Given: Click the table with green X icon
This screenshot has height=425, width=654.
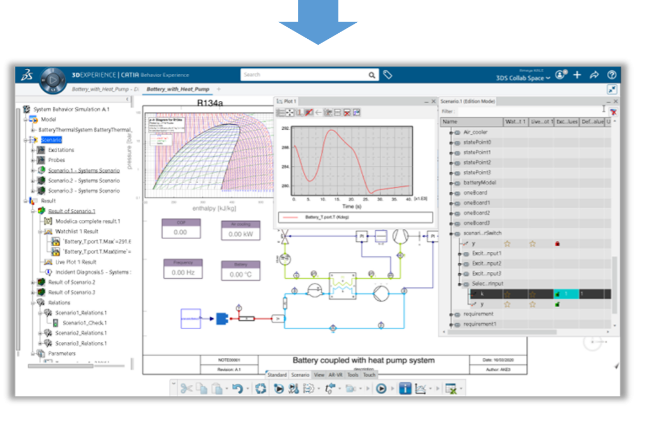Looking at the screenshot, I should [451, 389].
